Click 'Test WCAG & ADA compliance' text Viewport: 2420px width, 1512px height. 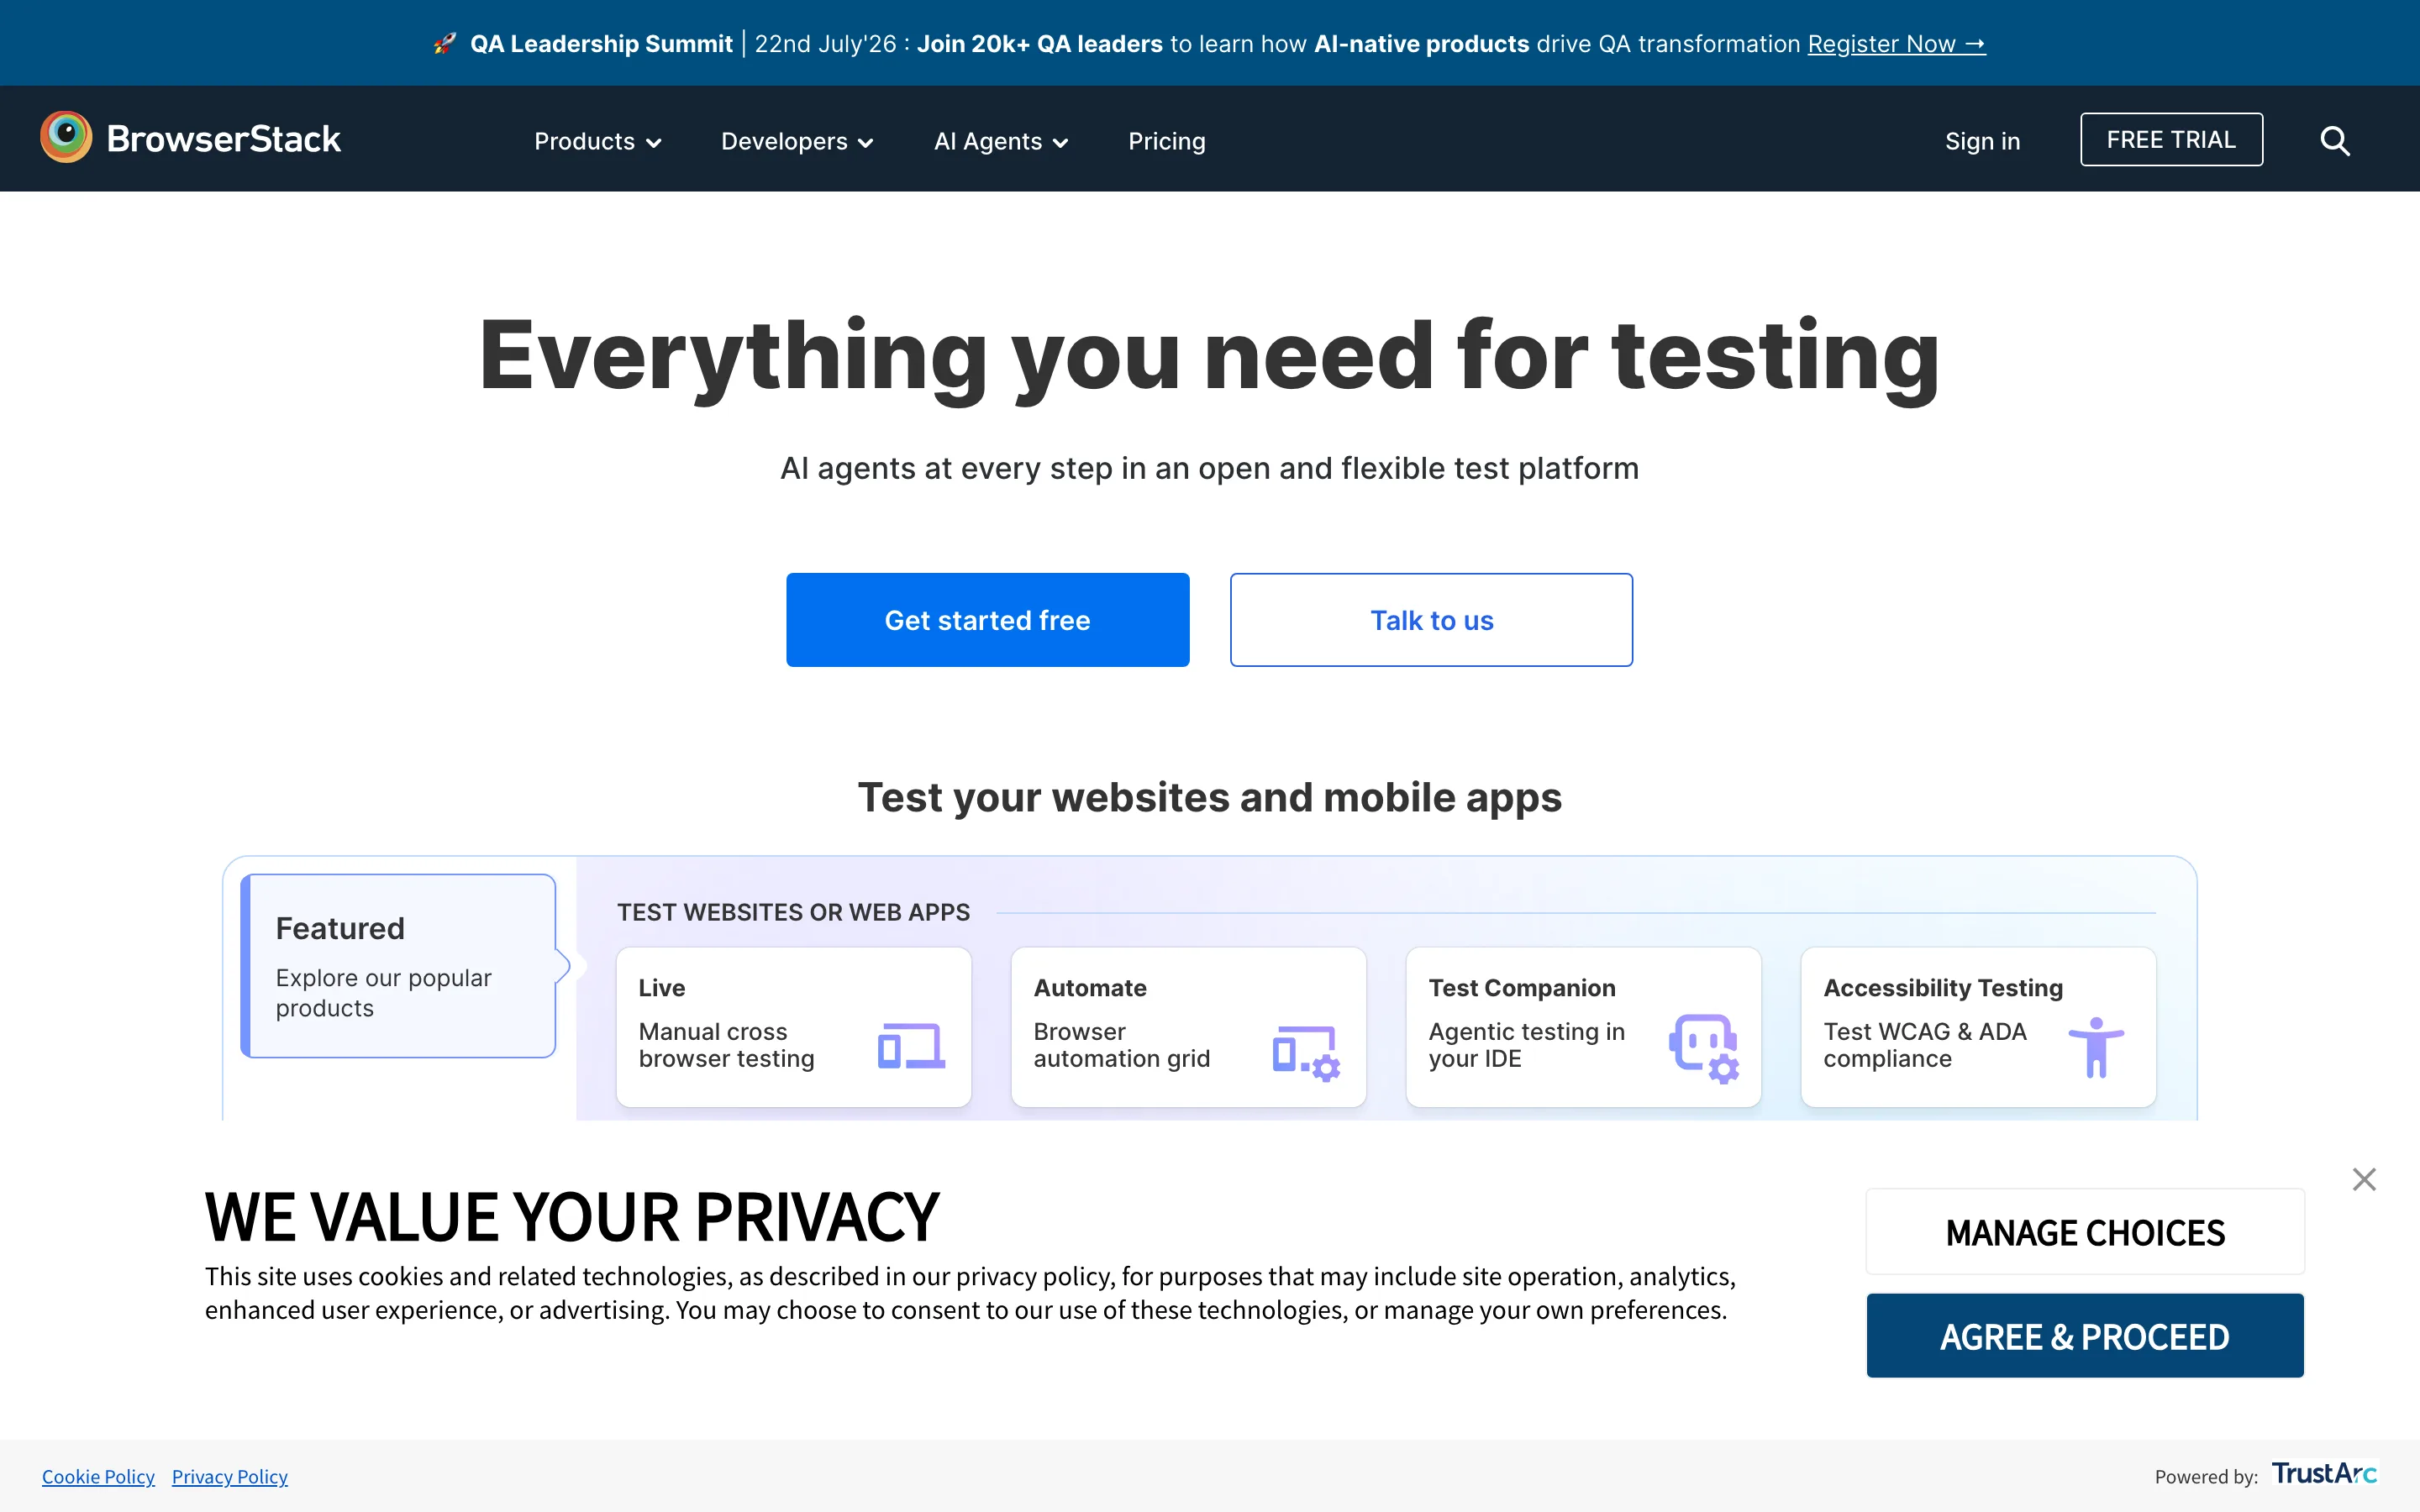click(x=1925, y=1045)
